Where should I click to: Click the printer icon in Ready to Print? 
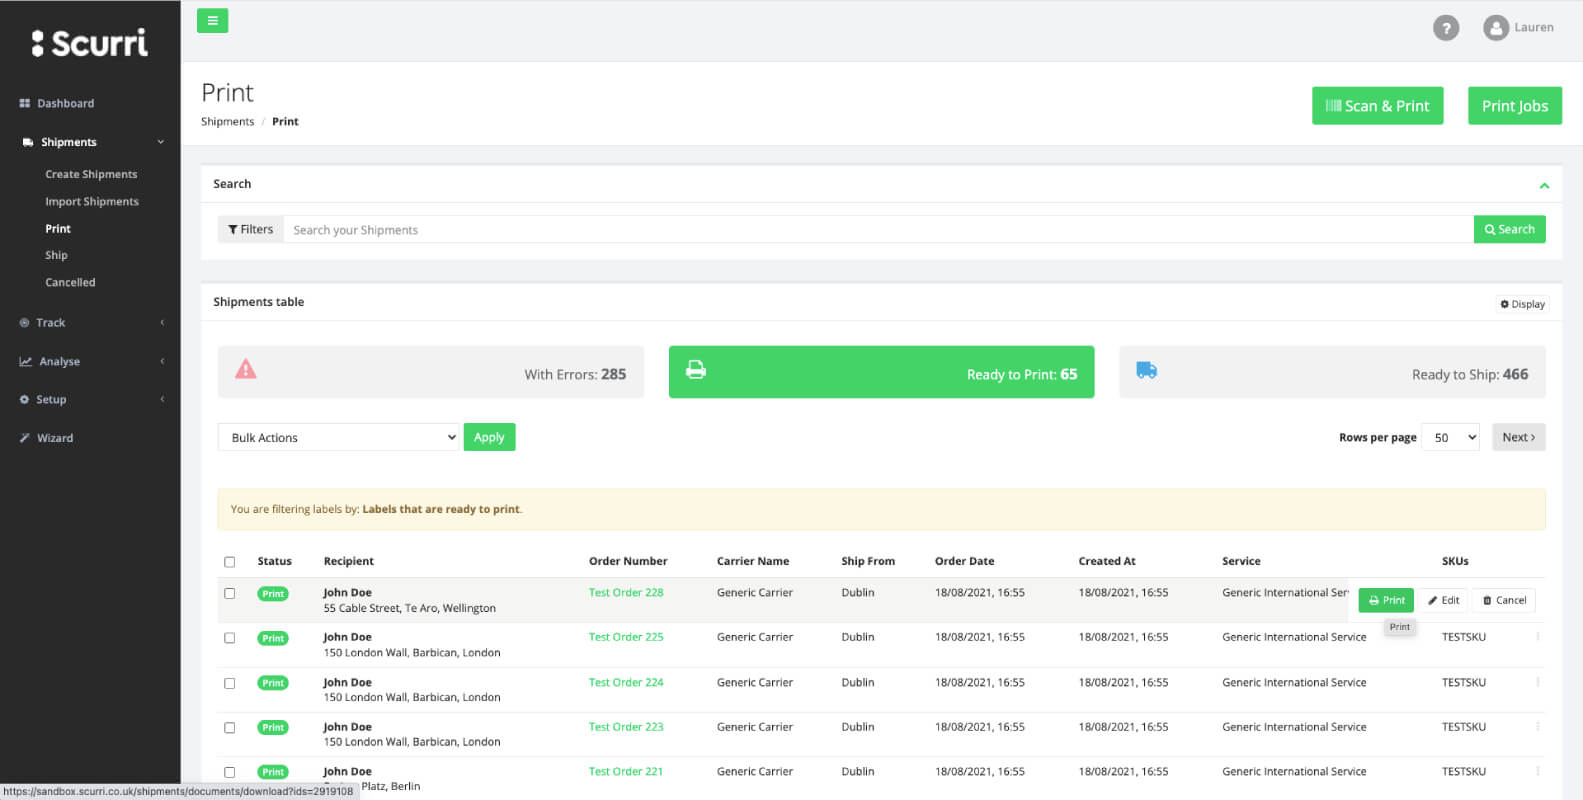696,370
